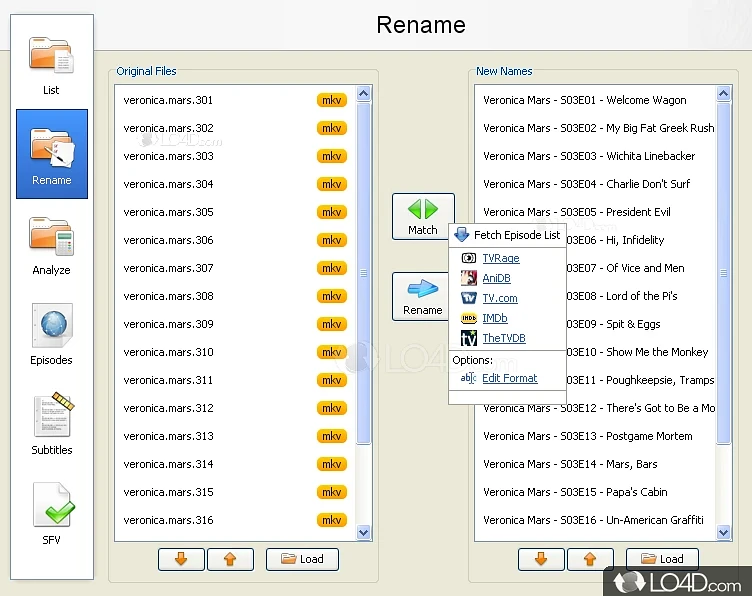This screenshot has width=752, height=596.
Task: Open Edit Format option
Action: [509, 379]
